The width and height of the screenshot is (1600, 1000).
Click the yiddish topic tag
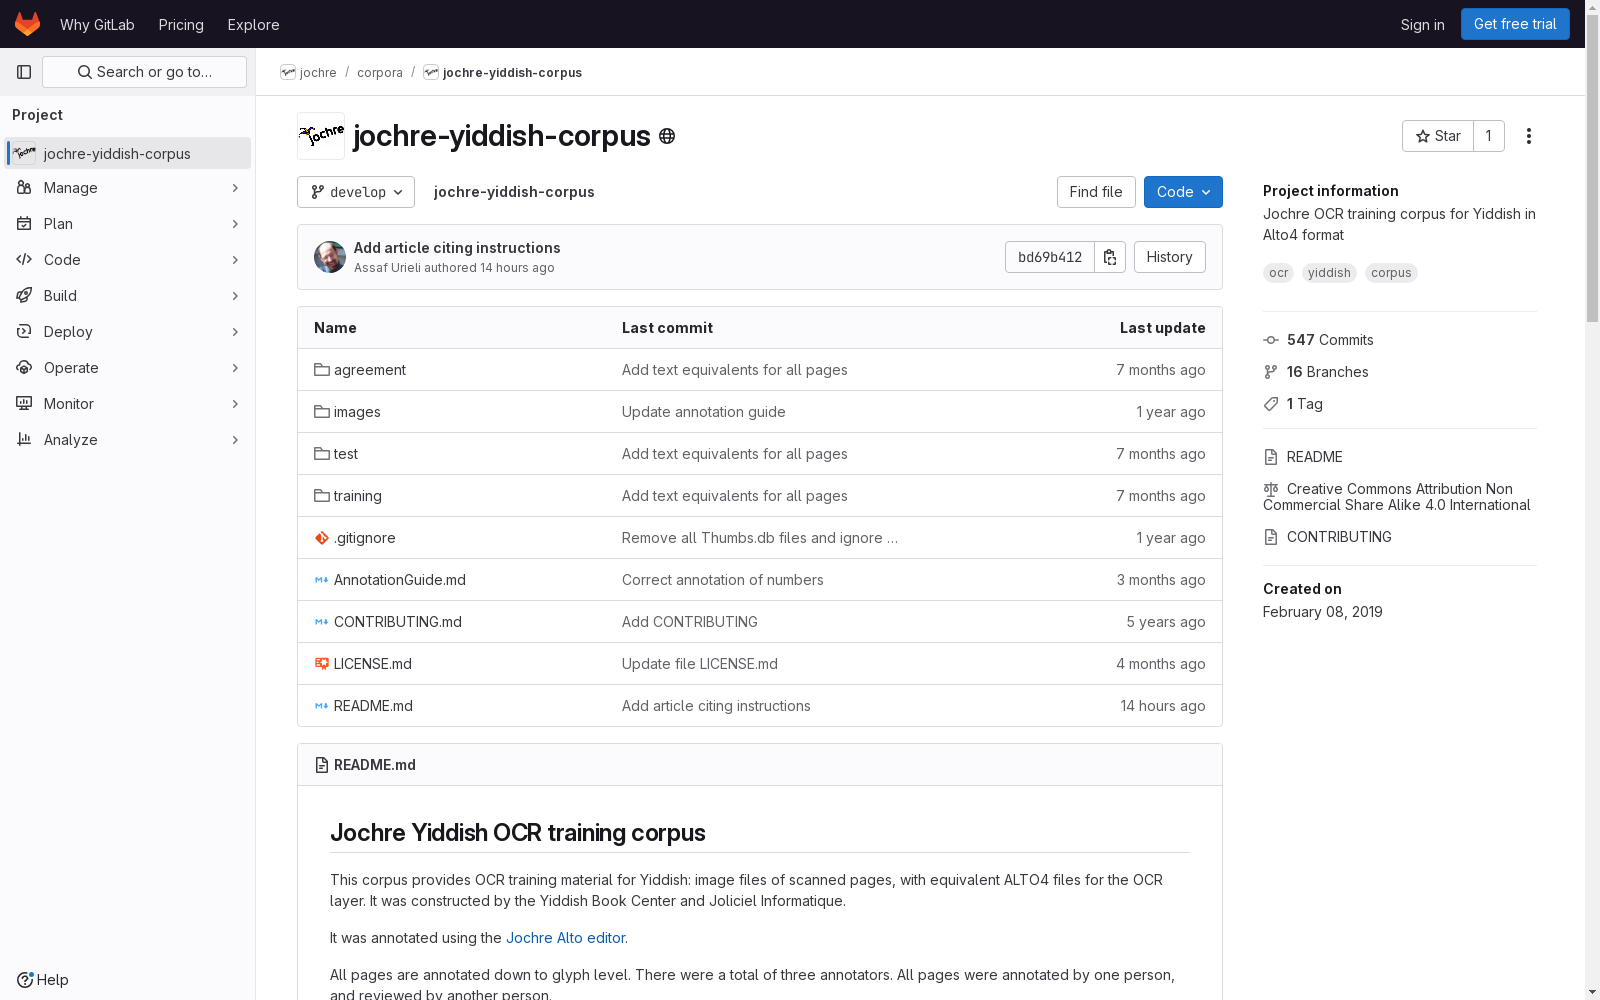tap(1329, 273)
